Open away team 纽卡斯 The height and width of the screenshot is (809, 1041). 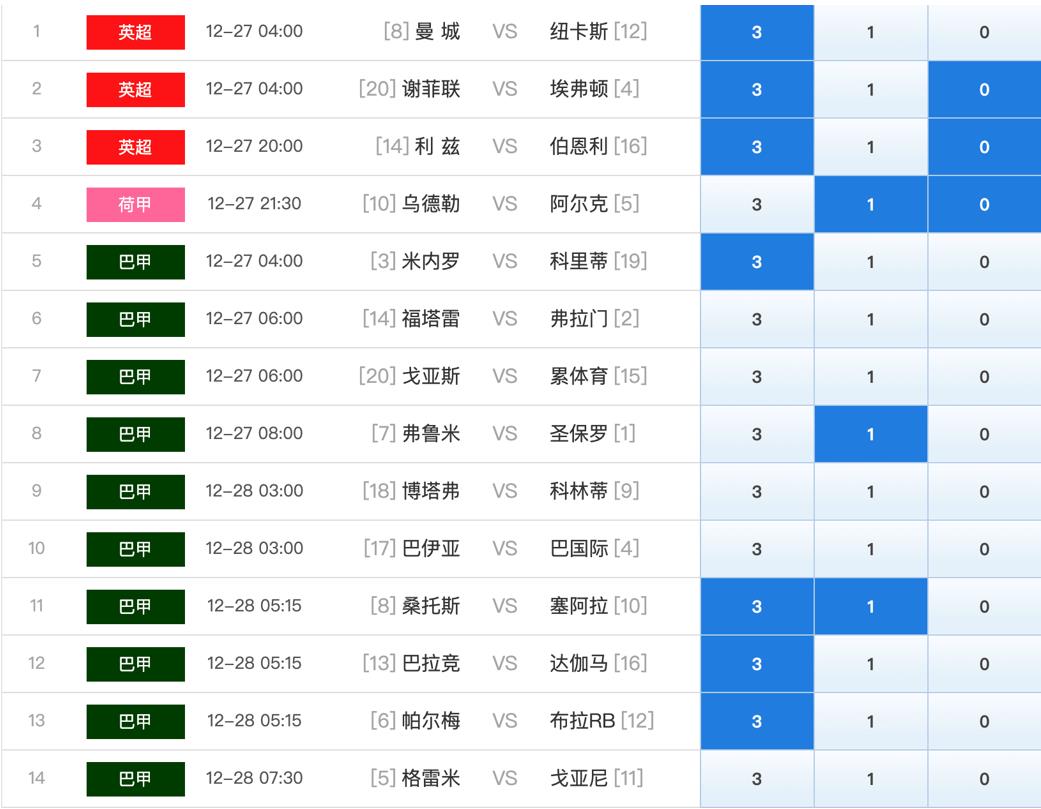[x=578, y=31]
